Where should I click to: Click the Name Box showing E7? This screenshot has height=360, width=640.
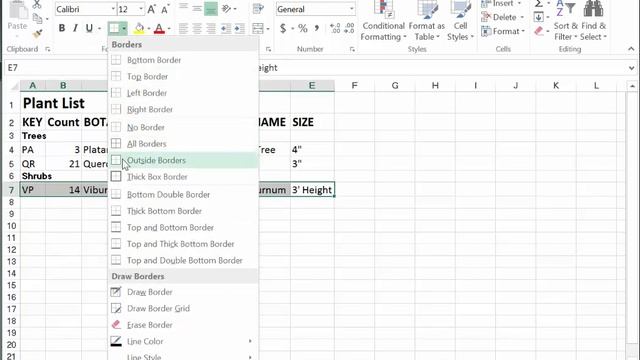(x=55, y=68)
